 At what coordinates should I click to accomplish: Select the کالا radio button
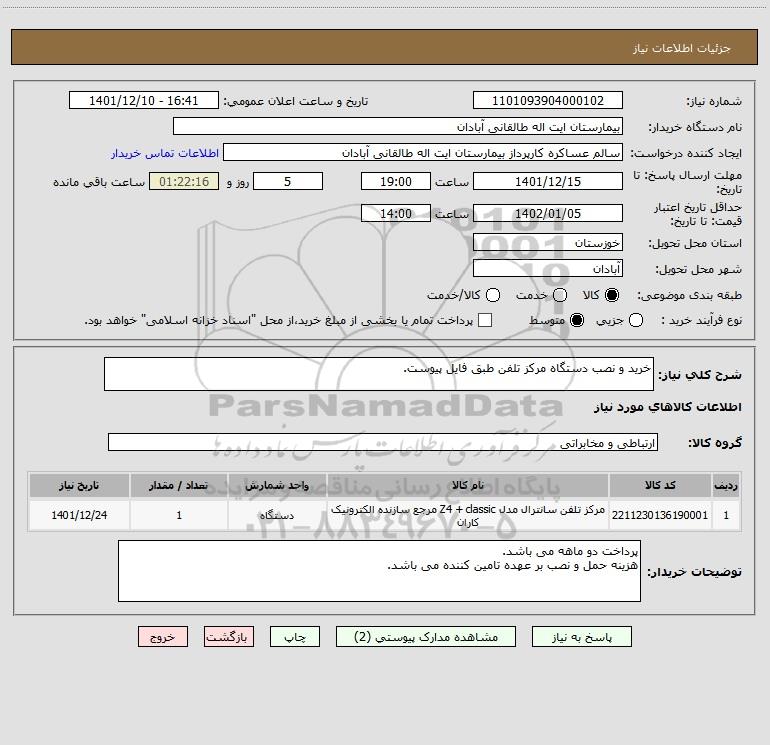pos(612,295)
